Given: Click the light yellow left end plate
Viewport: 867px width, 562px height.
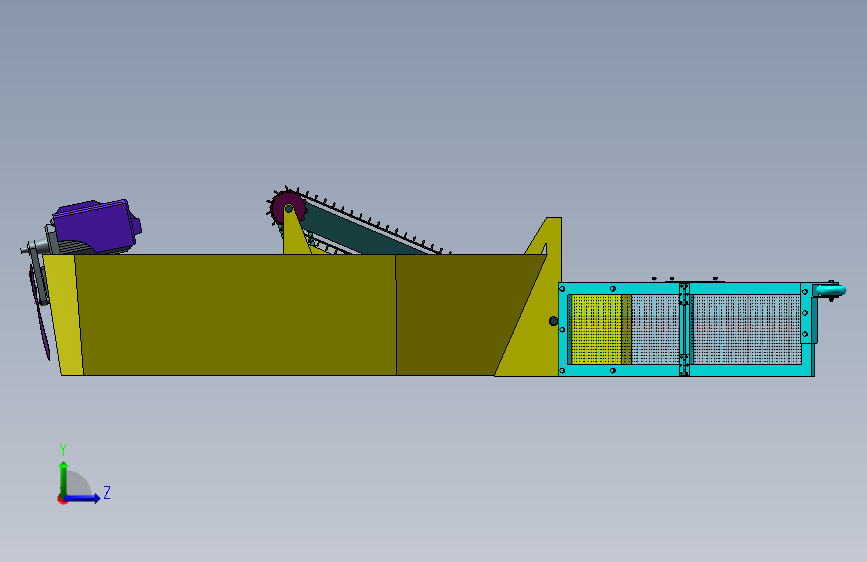Looking at the screenshot, I should pos(62,315).
